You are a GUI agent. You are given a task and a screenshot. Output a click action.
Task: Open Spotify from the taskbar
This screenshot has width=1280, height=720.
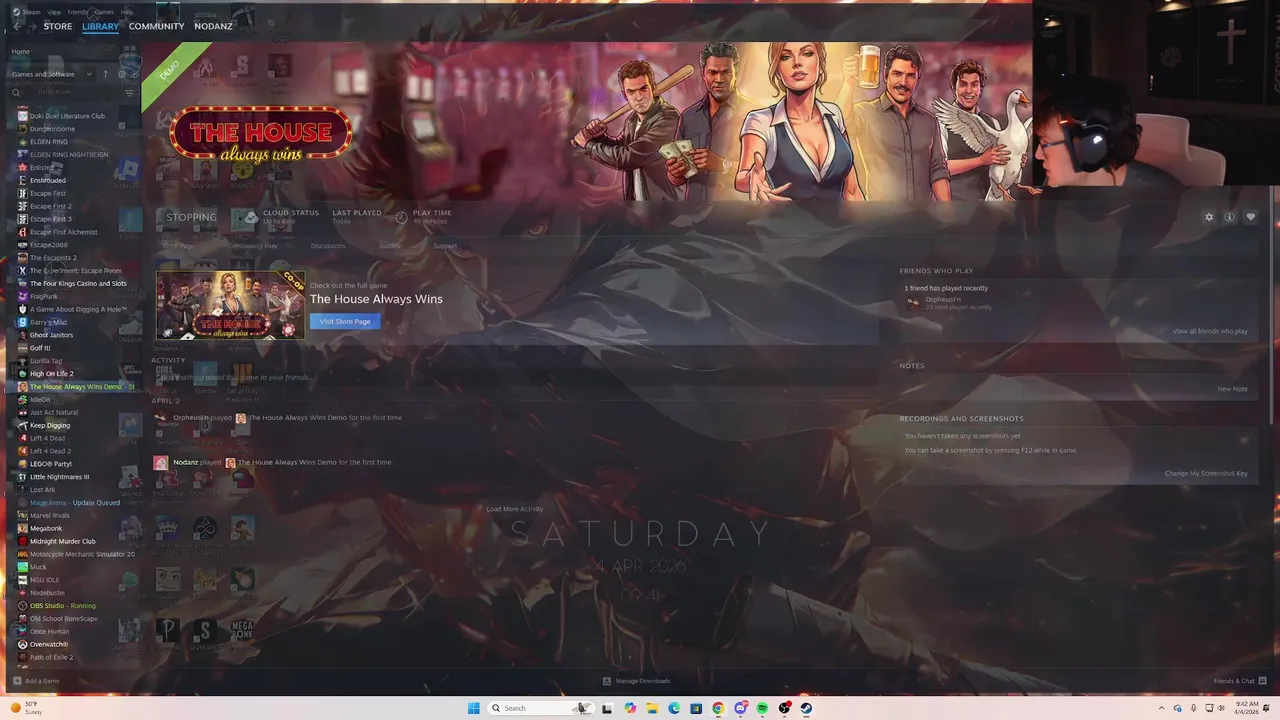(x=762, y=708)
